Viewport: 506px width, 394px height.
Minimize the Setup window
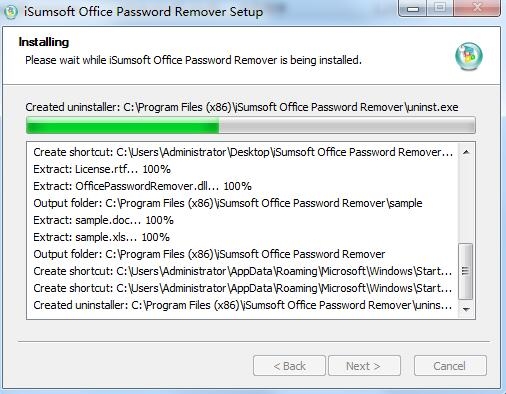pos(413,8)
